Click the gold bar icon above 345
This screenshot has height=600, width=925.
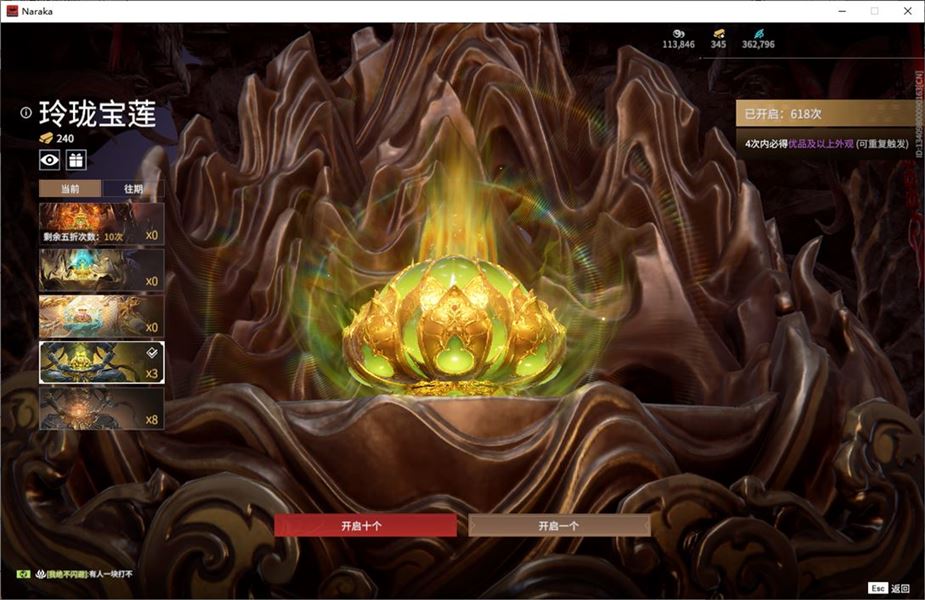pyautogui.click(x=719, y=34)
